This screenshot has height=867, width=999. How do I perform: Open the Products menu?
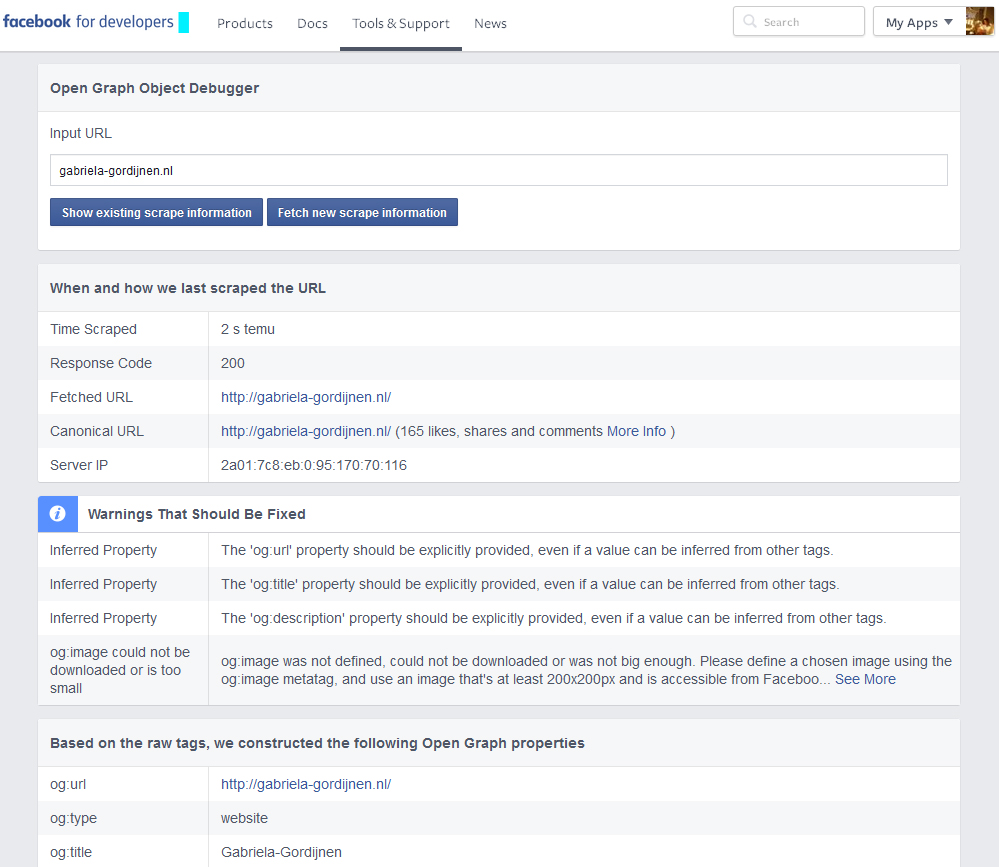pyautogui.click(x=245, y=24)
